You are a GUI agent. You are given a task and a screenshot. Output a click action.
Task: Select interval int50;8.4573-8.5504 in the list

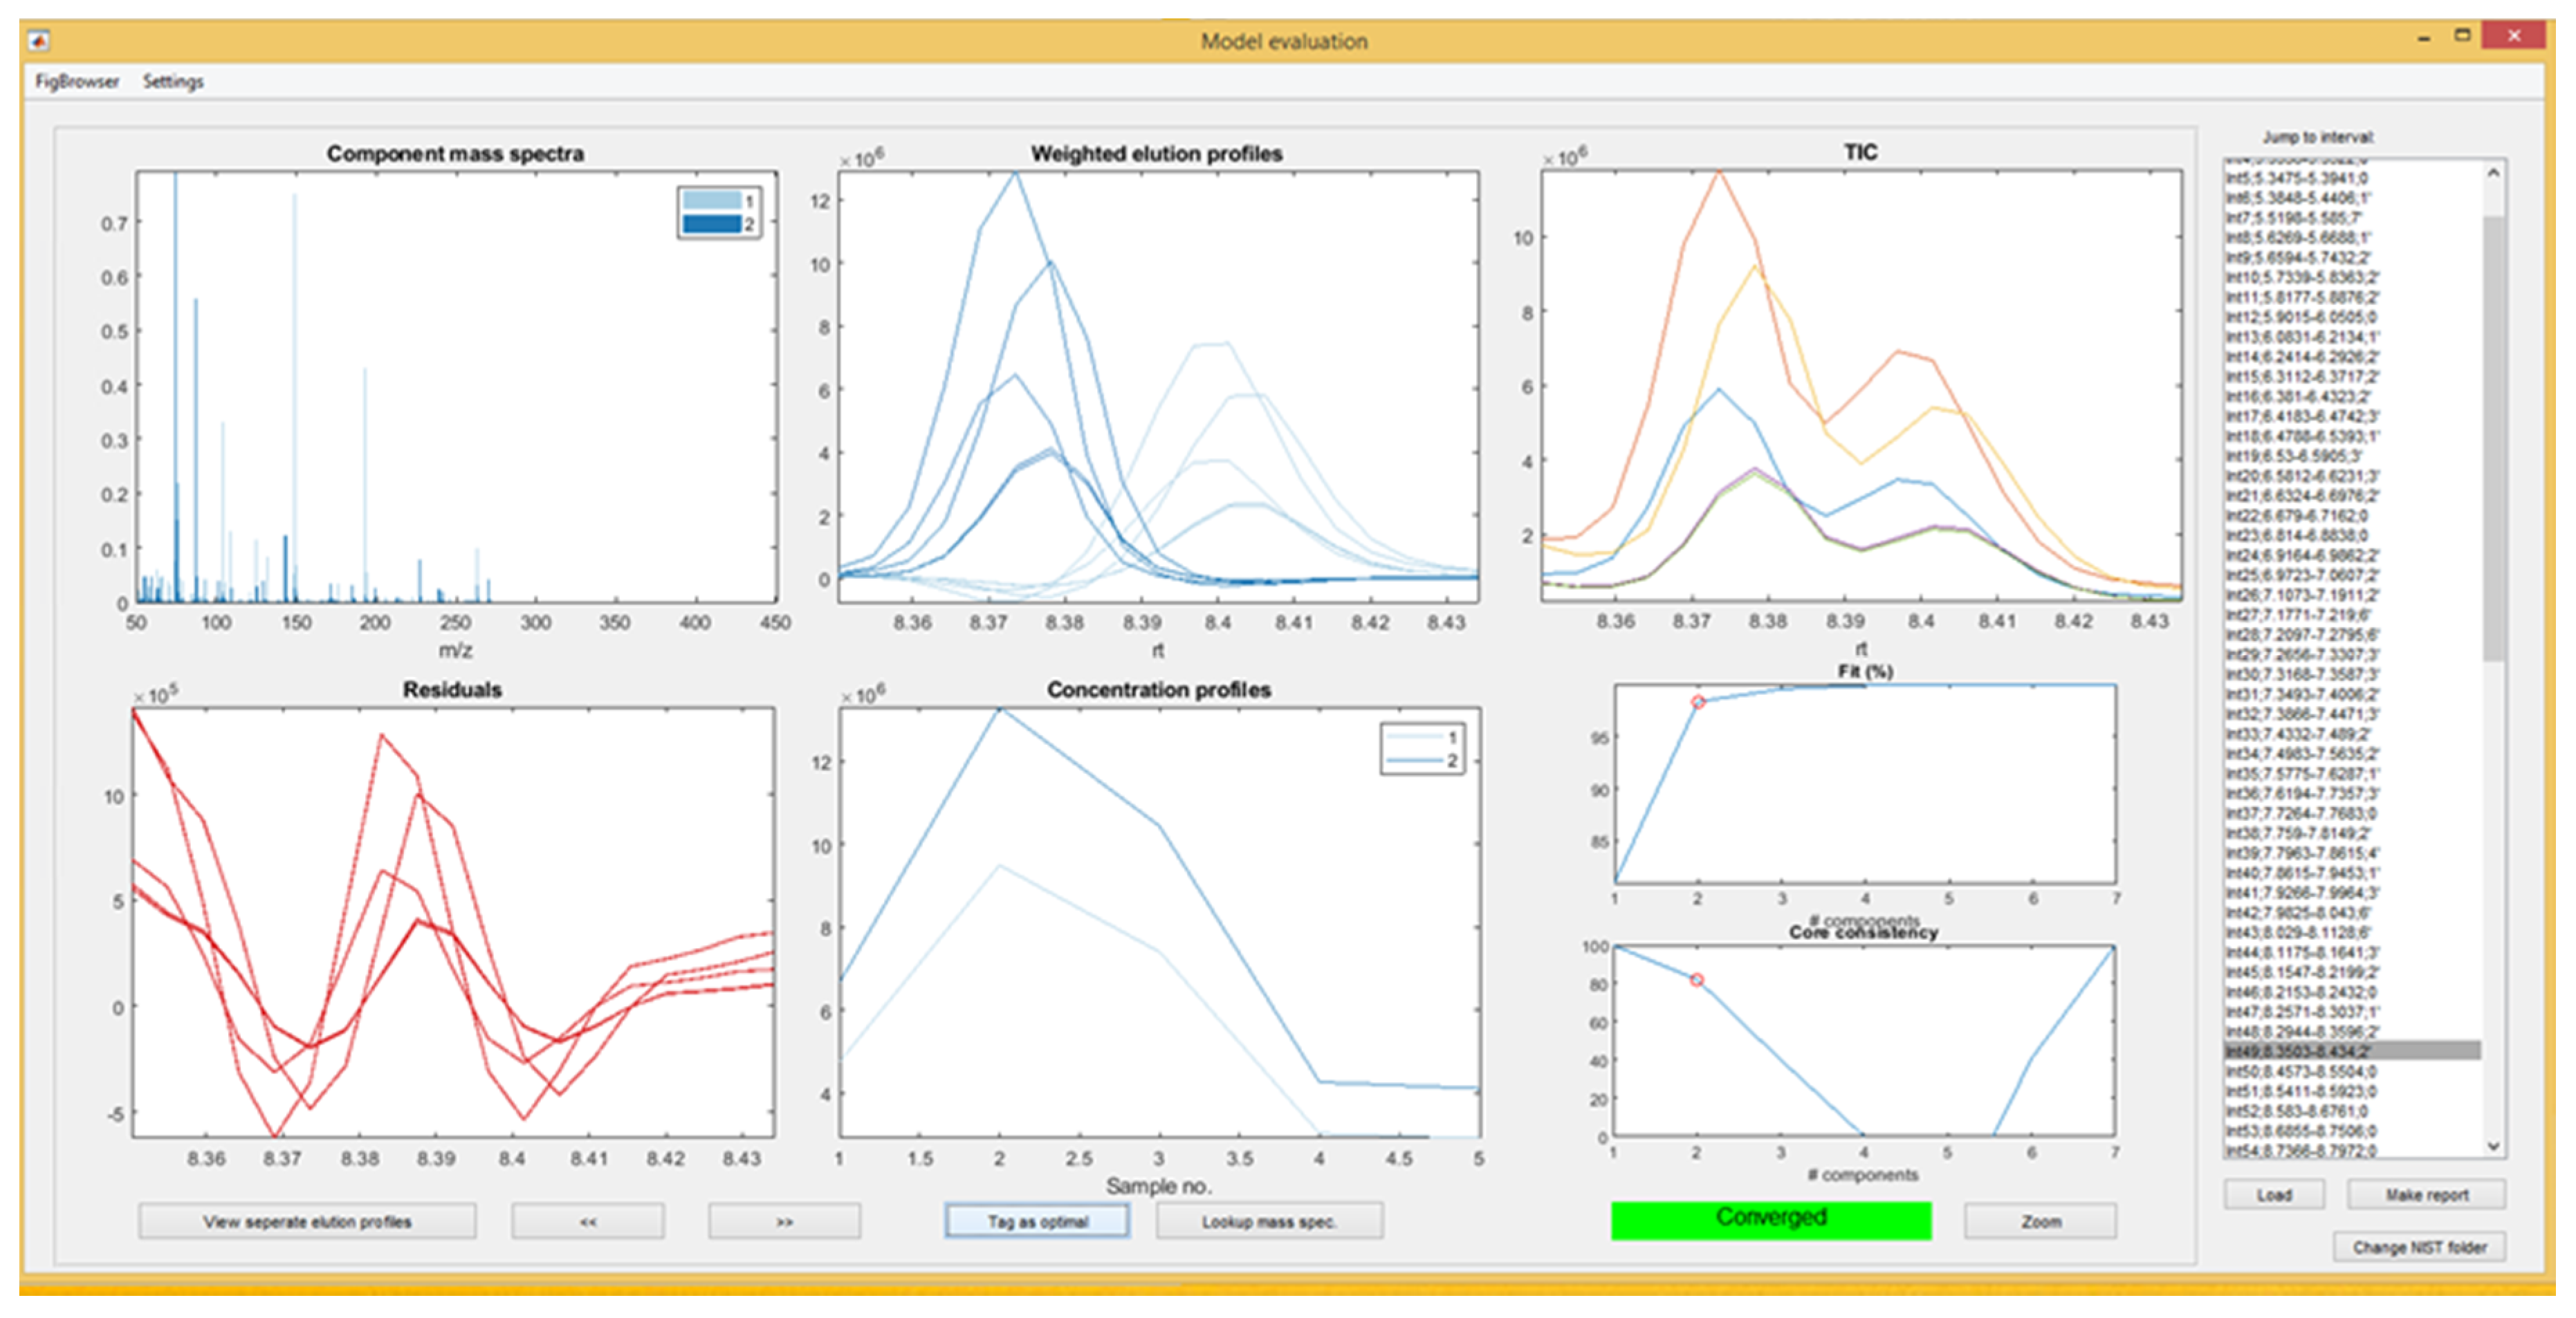tap(2300, 1071)
